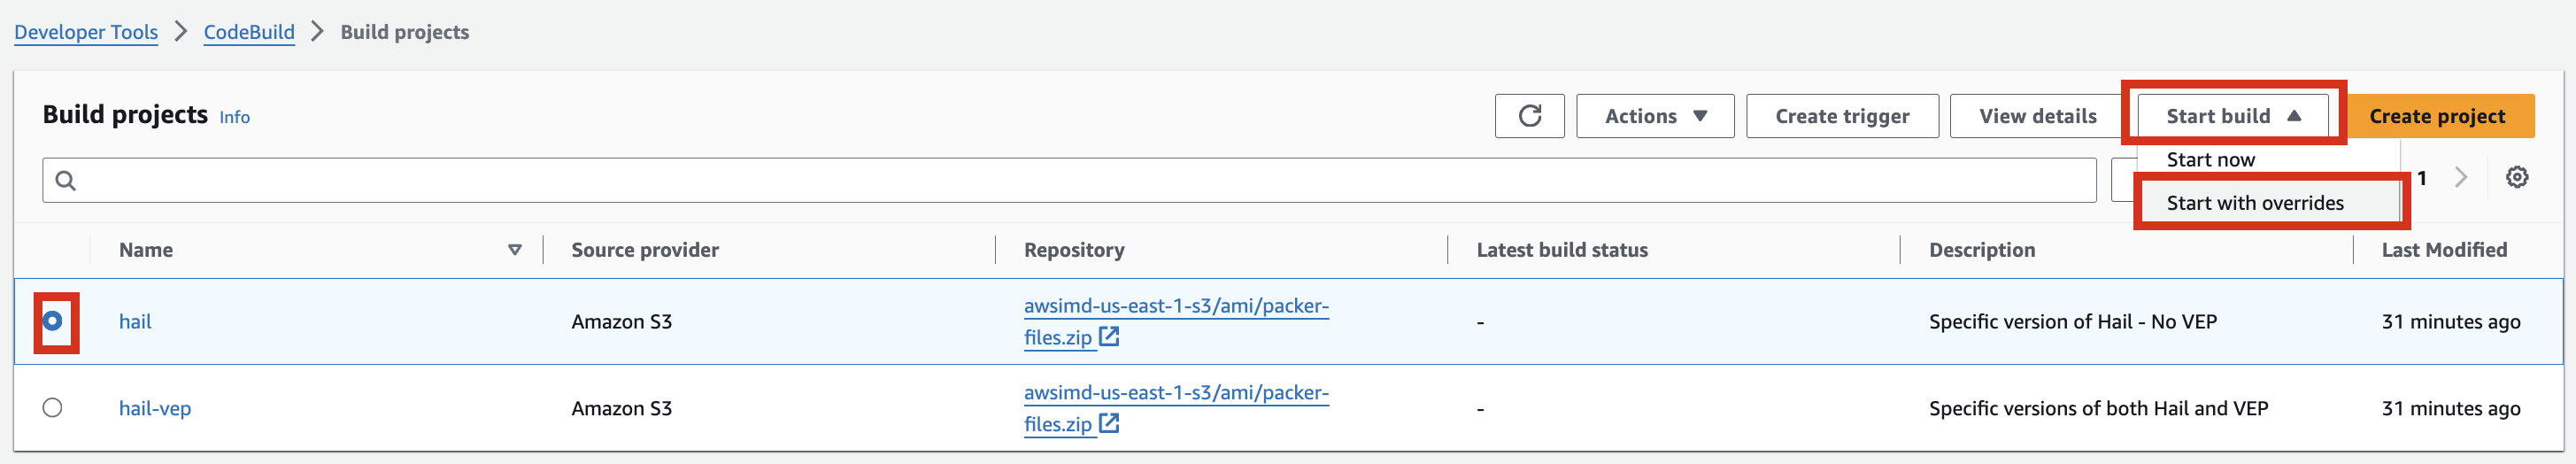Choose Start now from menu

pyautogui.click(x=2210, y=160)
